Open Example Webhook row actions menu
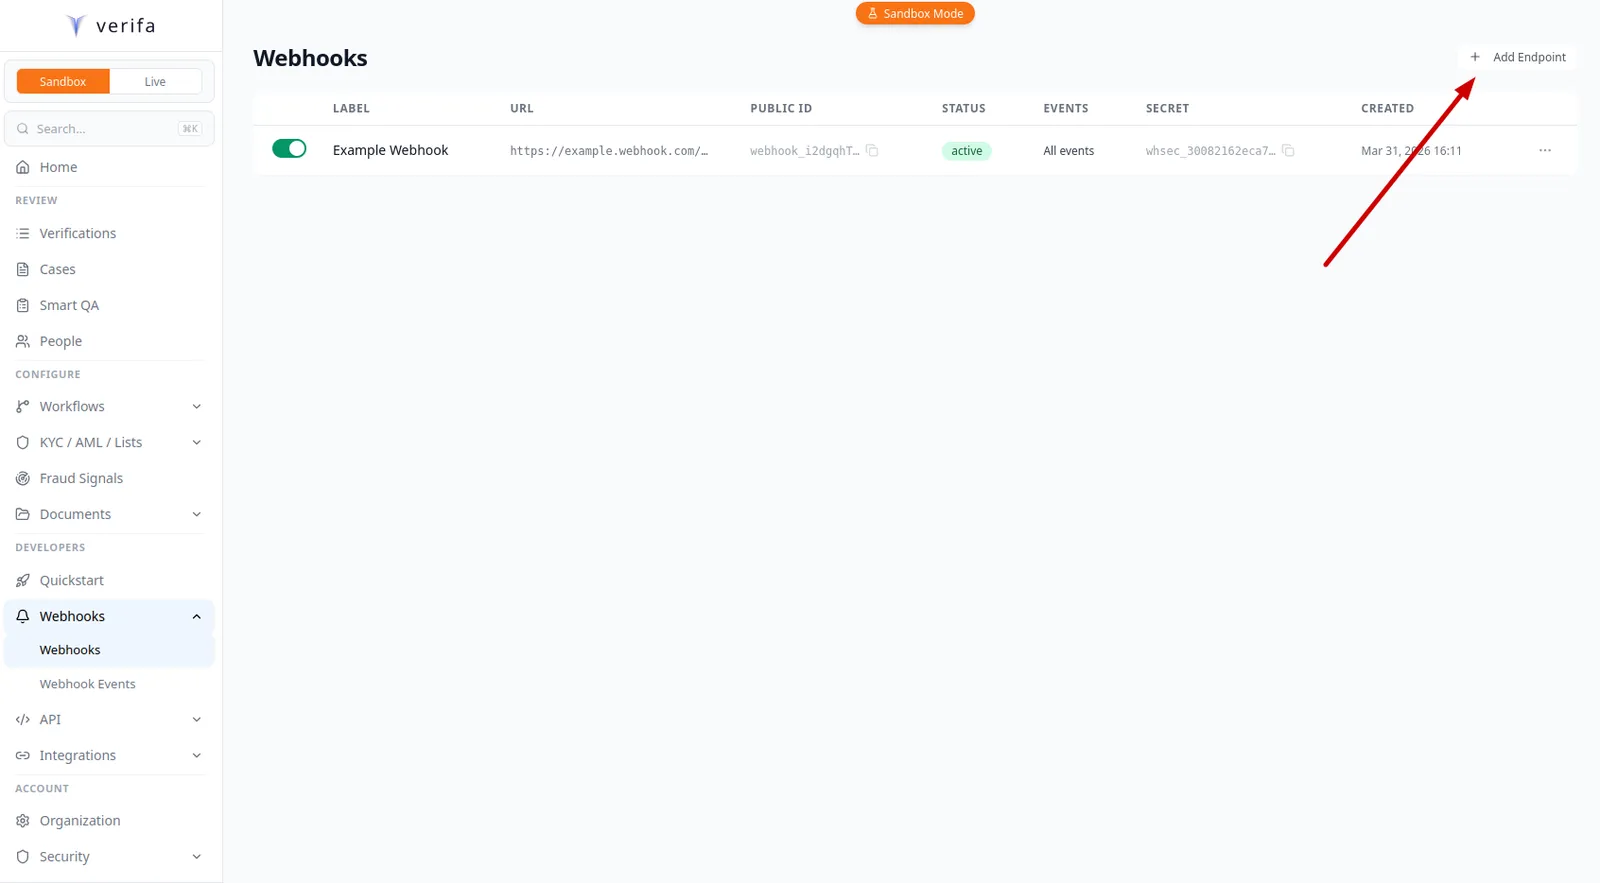This screenshot has height=883, width=1600. [x=1545, y=150]
